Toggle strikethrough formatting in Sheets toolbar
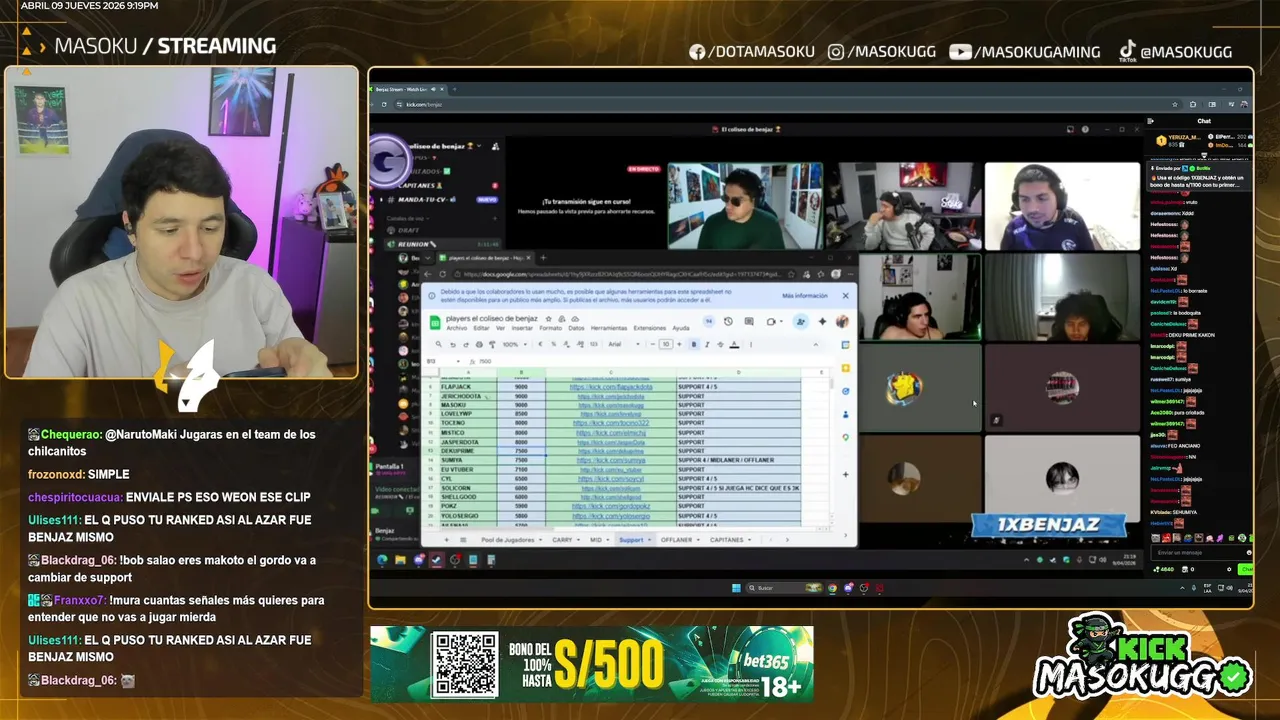Image resolution: width=1280 pixels, height=720 pixels. [720, 344]
